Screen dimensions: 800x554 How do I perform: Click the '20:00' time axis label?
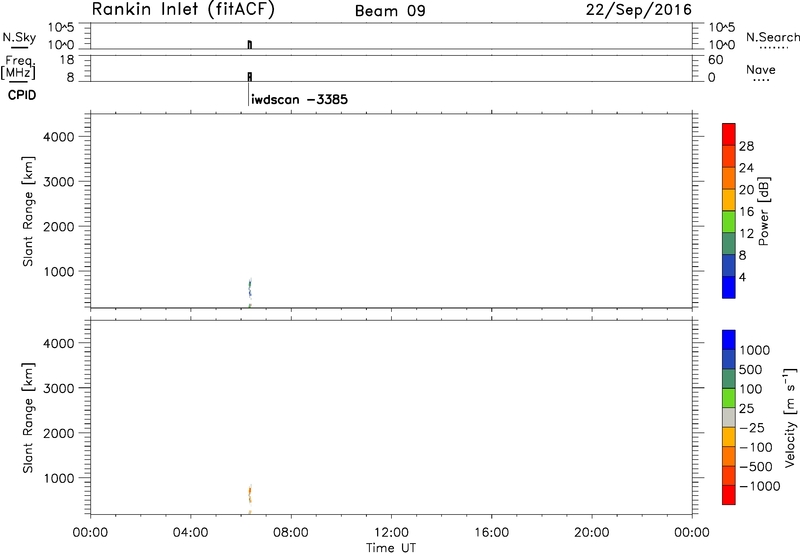592,533
